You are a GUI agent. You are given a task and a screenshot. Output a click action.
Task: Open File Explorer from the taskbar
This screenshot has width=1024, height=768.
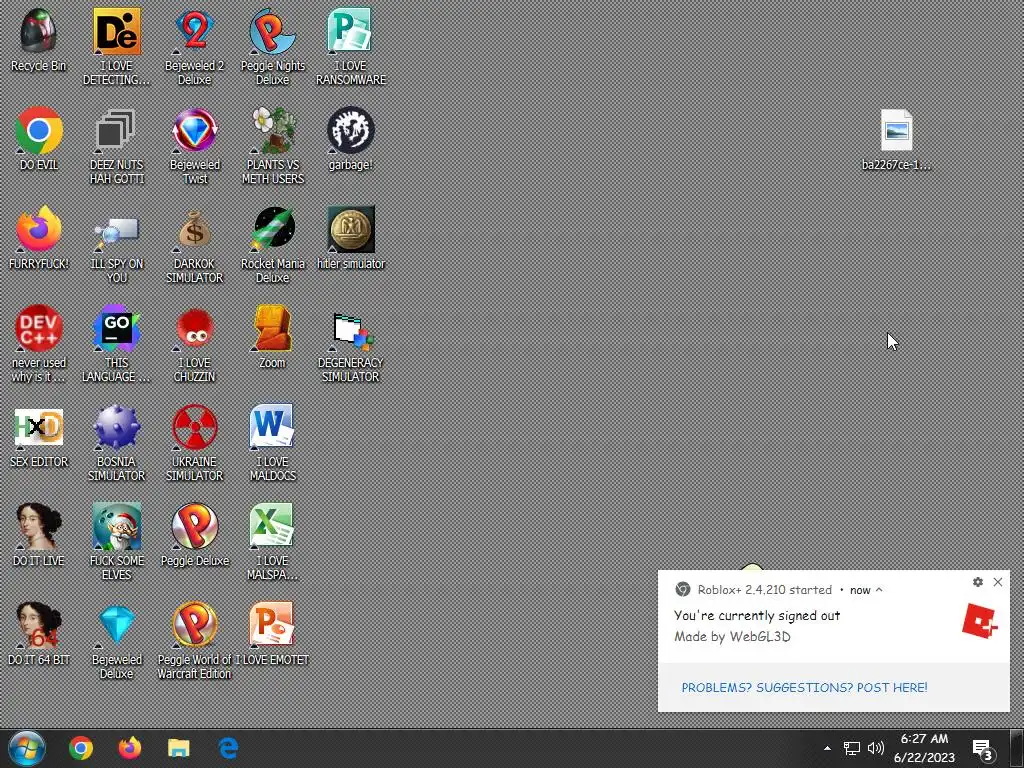pyautogui.click(x=179, y=748)
